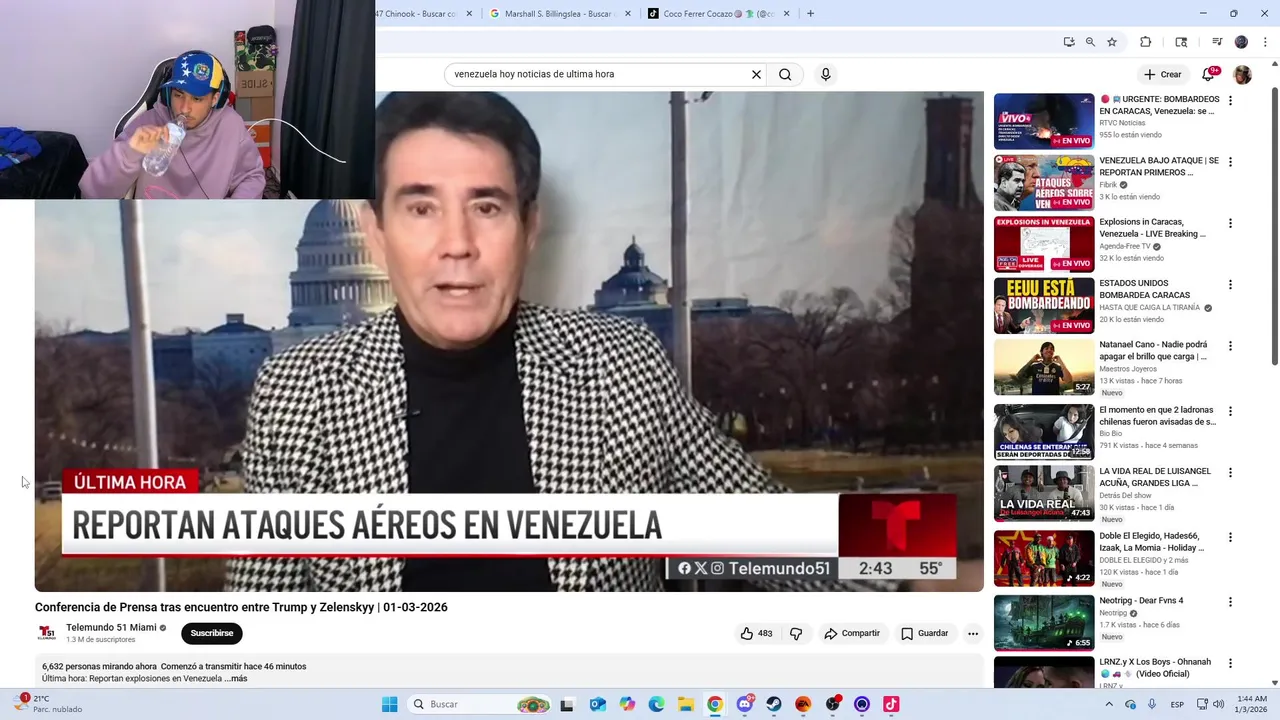The image size is (1280, 720).
Task: Open volume control in system tray
Action: click(x=1218, y=704)
